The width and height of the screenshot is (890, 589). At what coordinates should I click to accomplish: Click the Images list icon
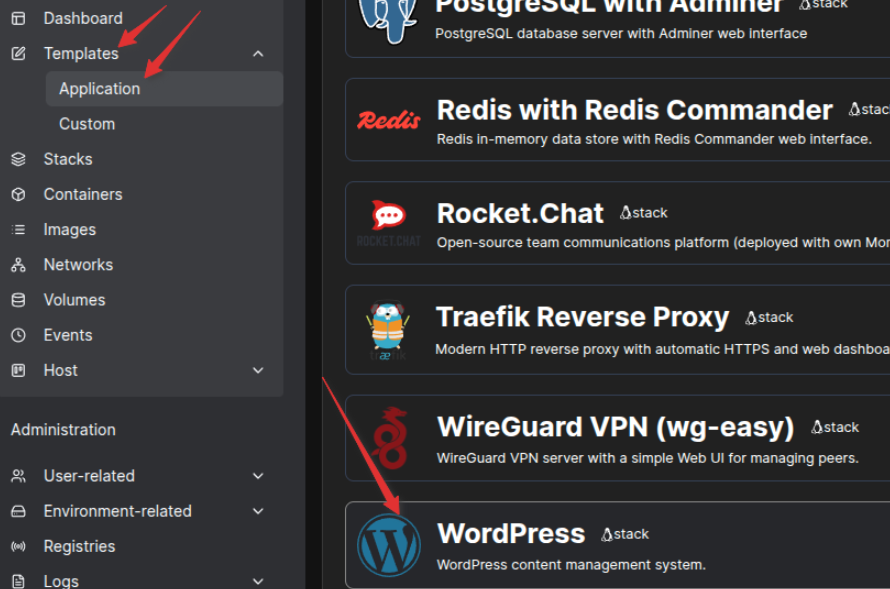pyautogui.click(x=18, y=229)
